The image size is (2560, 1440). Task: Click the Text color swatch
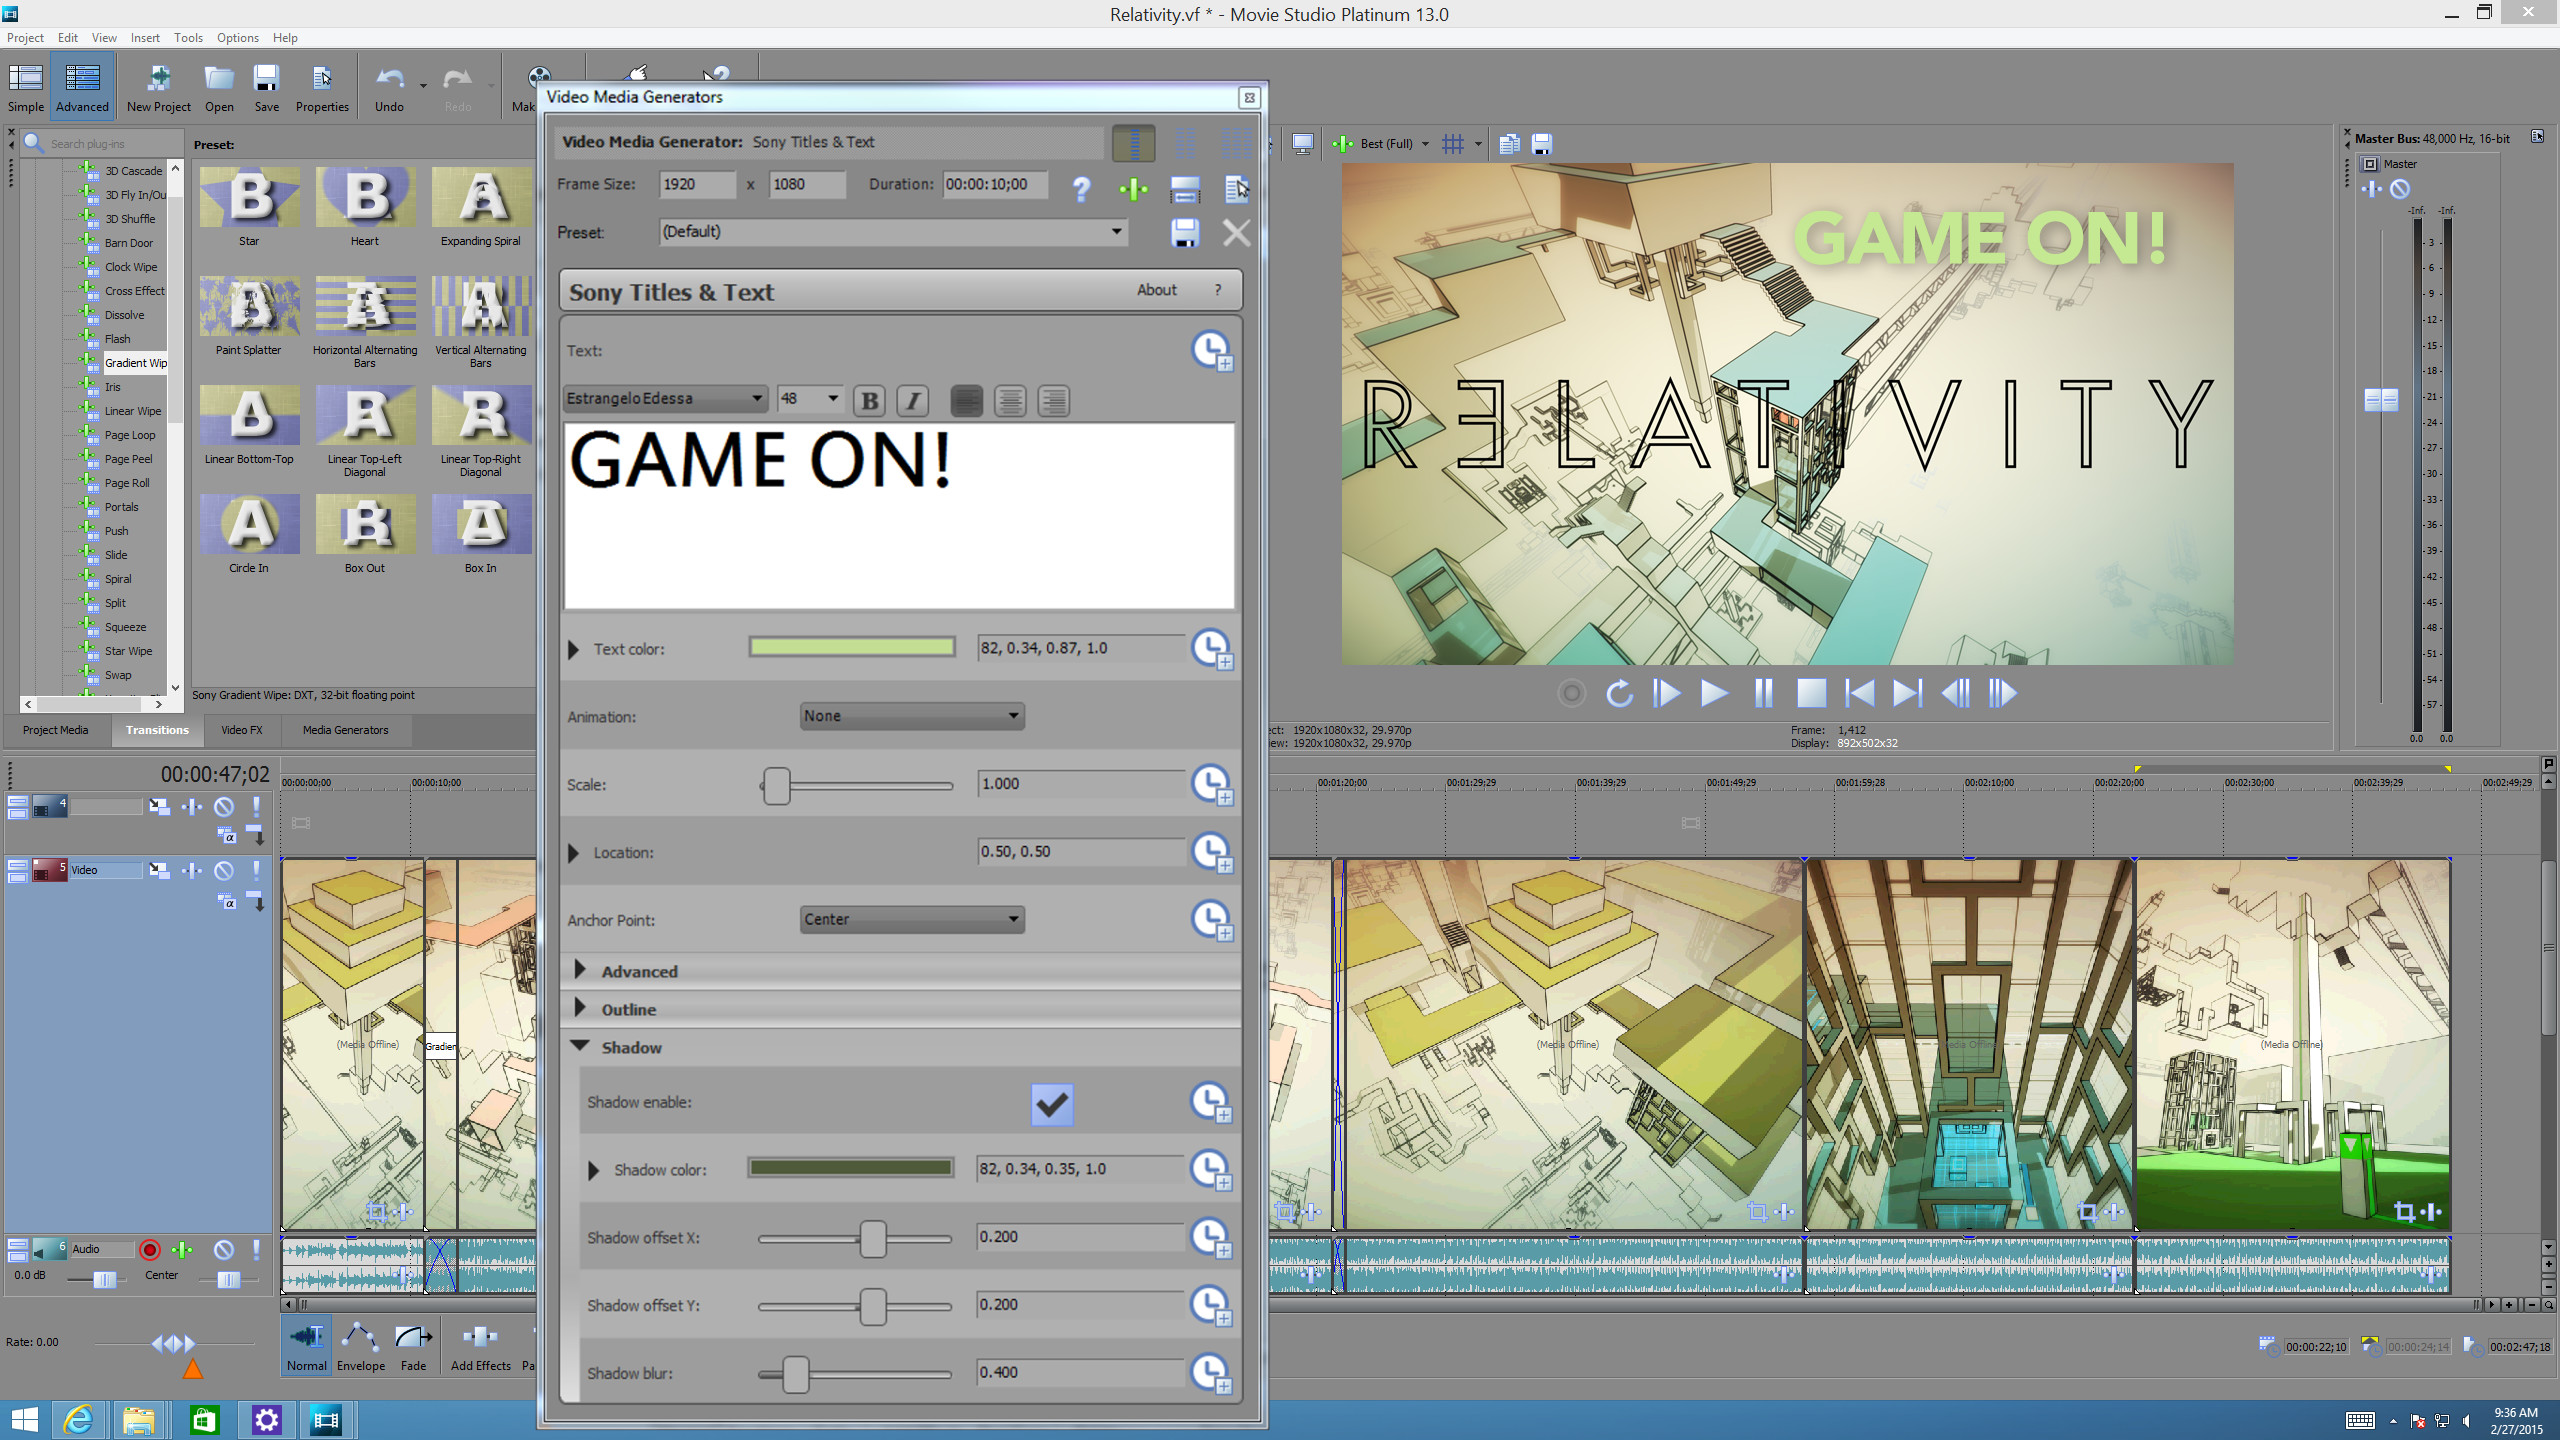pyautogui.click(x=851, y=647)
